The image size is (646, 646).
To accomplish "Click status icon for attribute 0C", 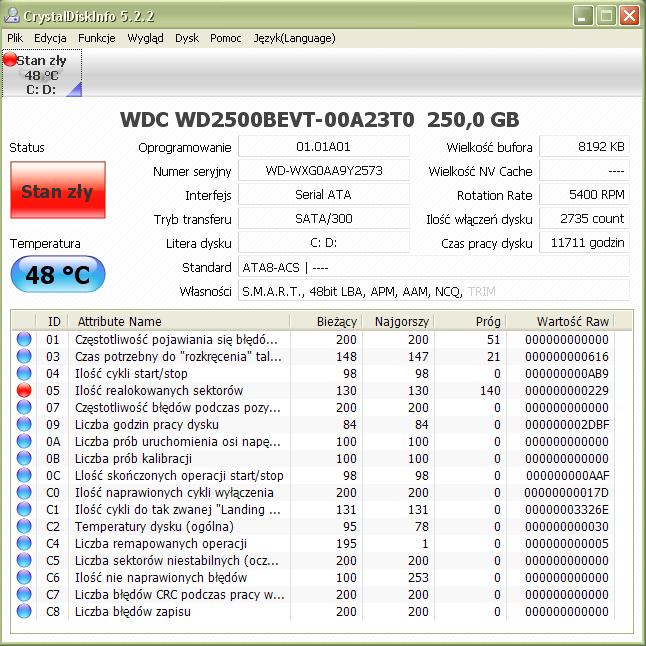I will click(x=24, y=475).
